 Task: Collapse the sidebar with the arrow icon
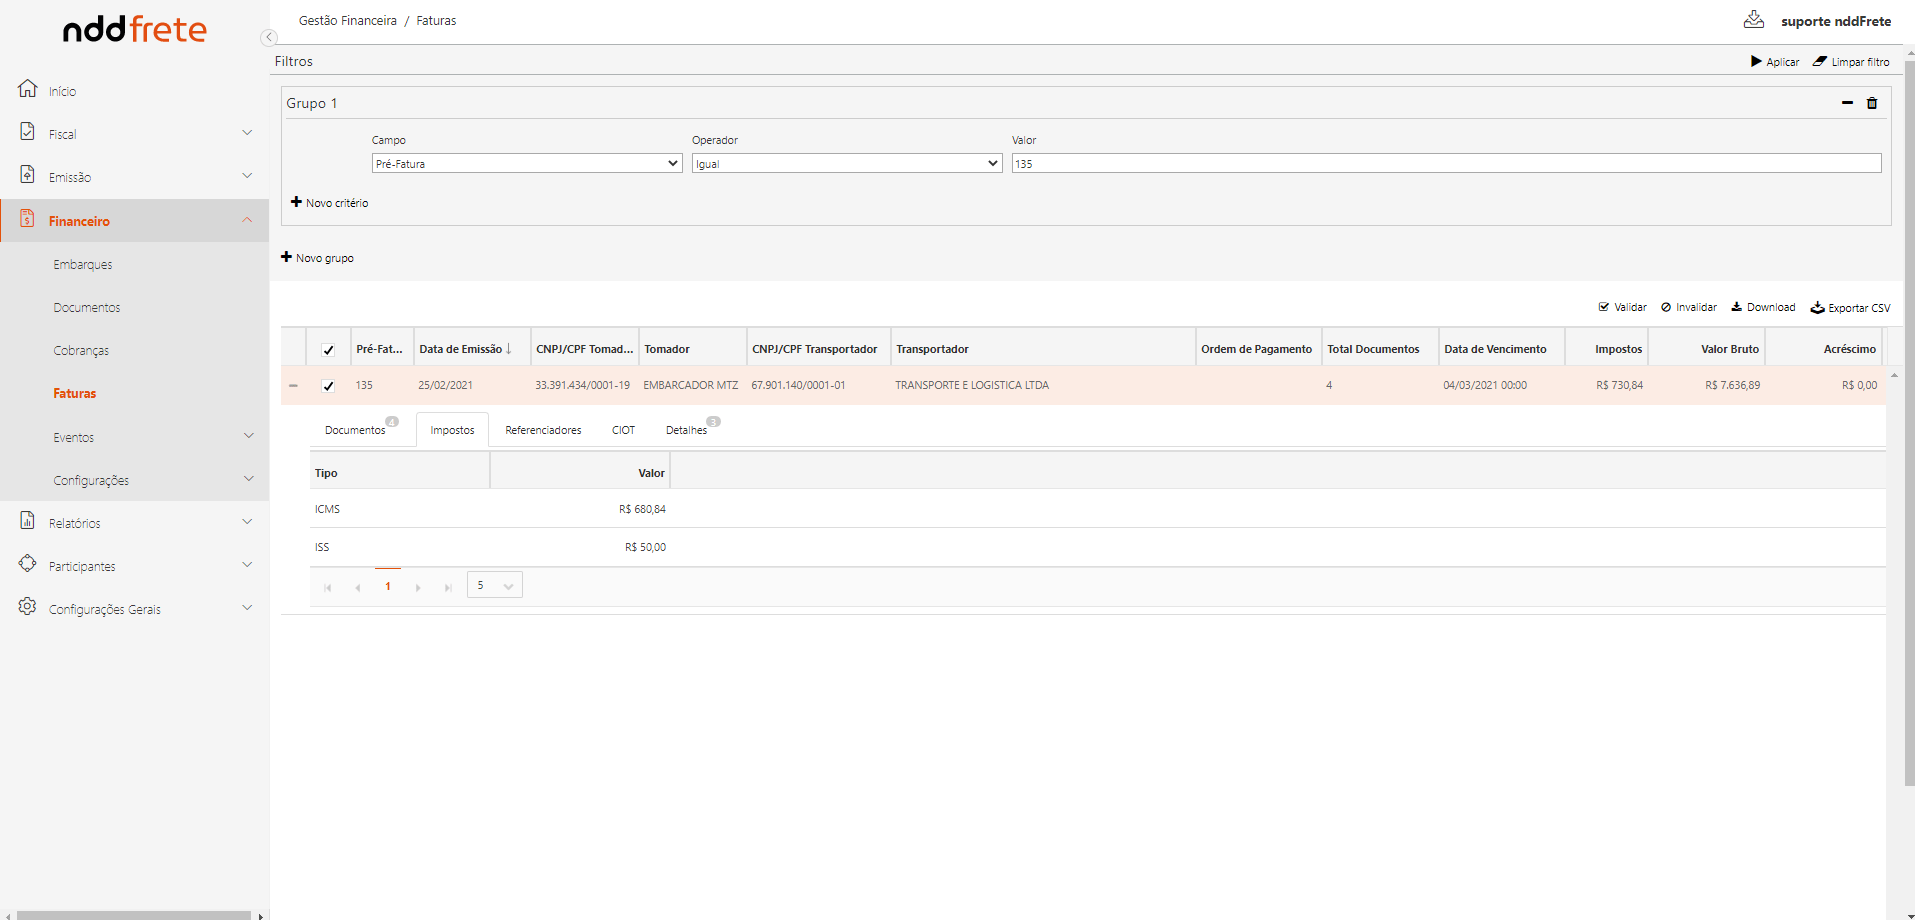(x=268, y=38)
